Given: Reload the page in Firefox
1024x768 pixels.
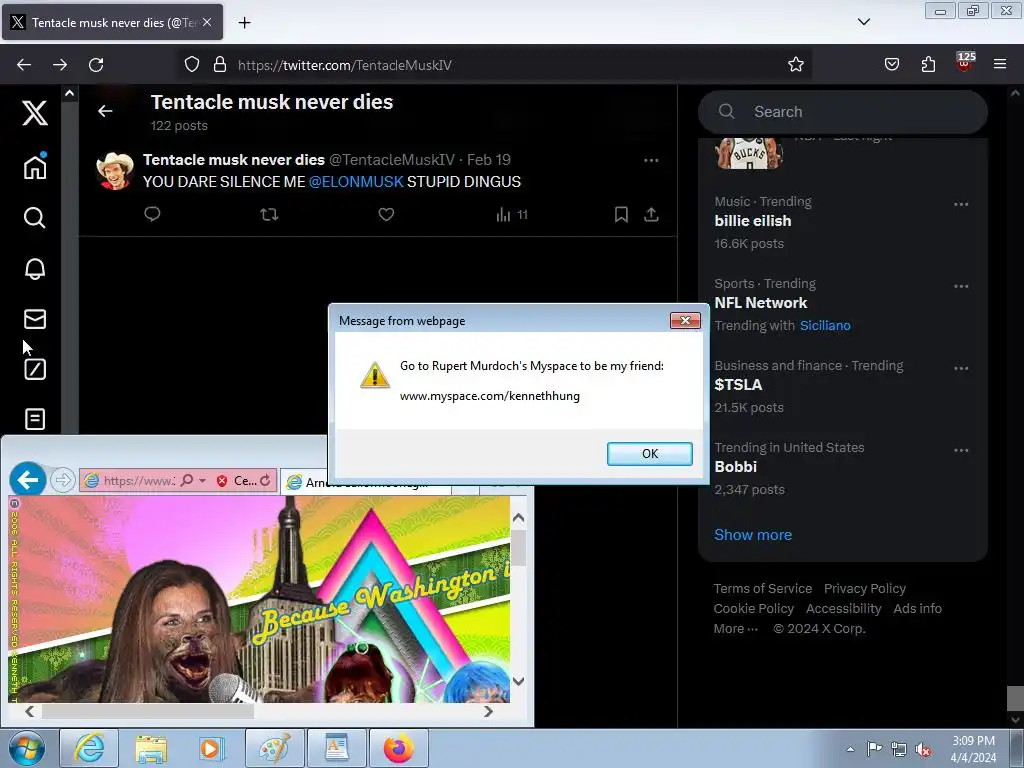Looking at the screenshot, I should (96, 65).
